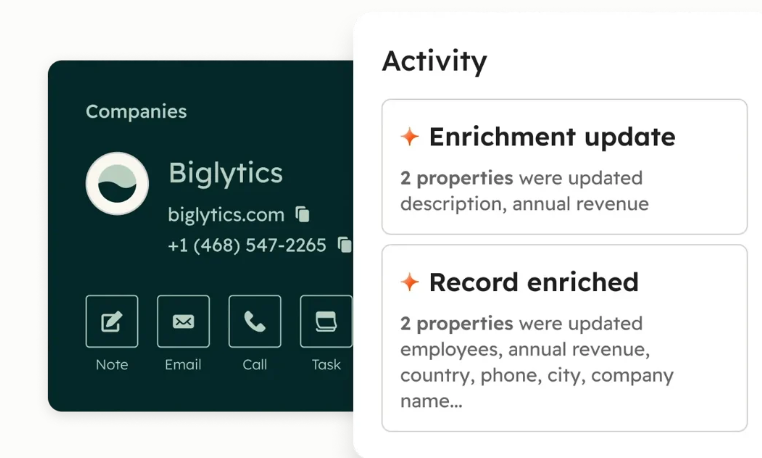Click the truncated "name..." text
Screen dimensions: 762x458
431,401
